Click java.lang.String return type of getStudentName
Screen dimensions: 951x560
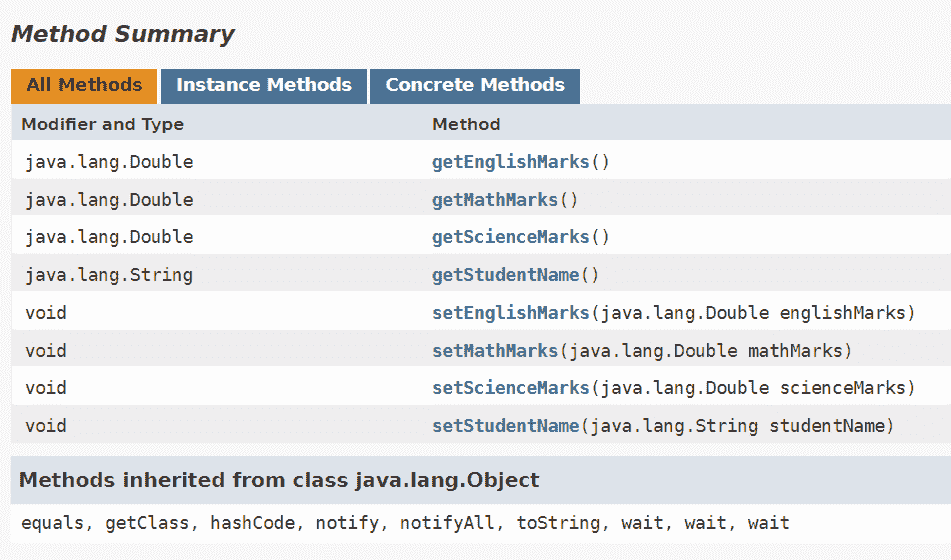tap(109, 275)
